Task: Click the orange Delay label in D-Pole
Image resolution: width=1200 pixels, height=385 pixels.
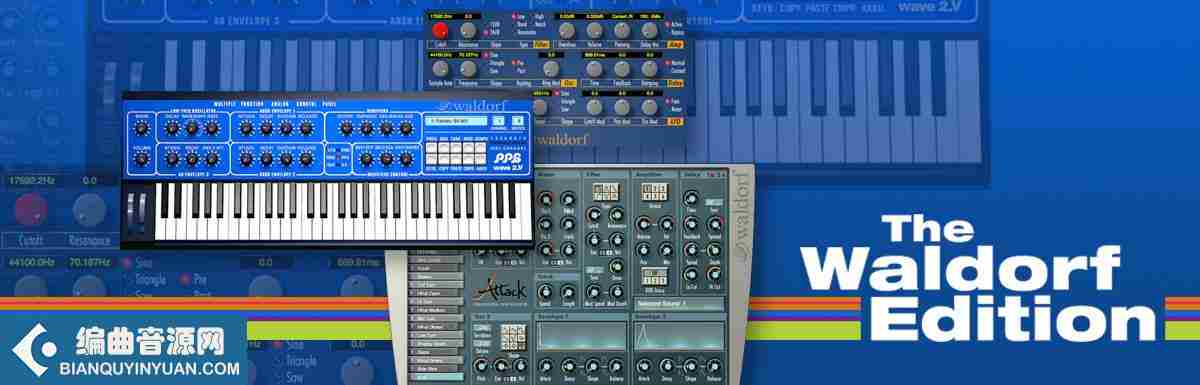Action: pyautogui.click(x=676, y=83)
